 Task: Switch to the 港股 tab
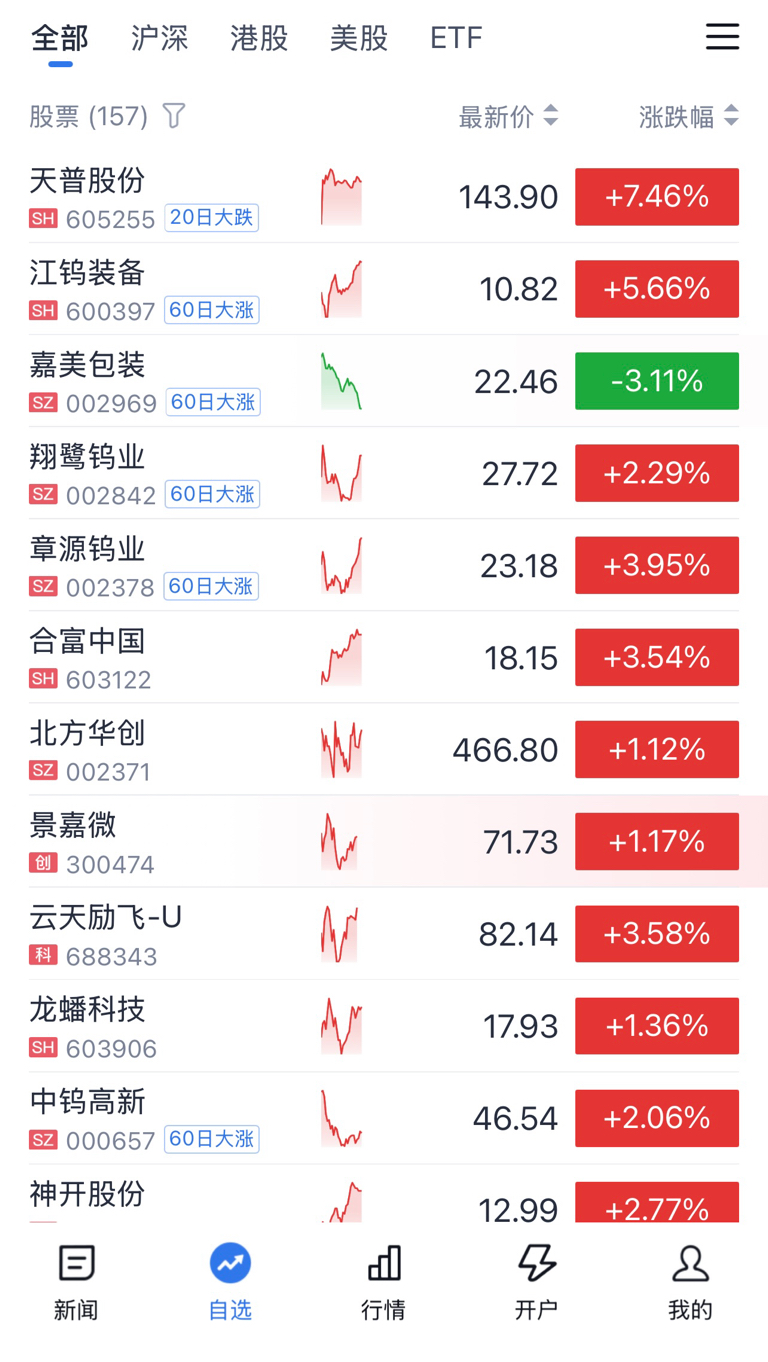(259, 38)
